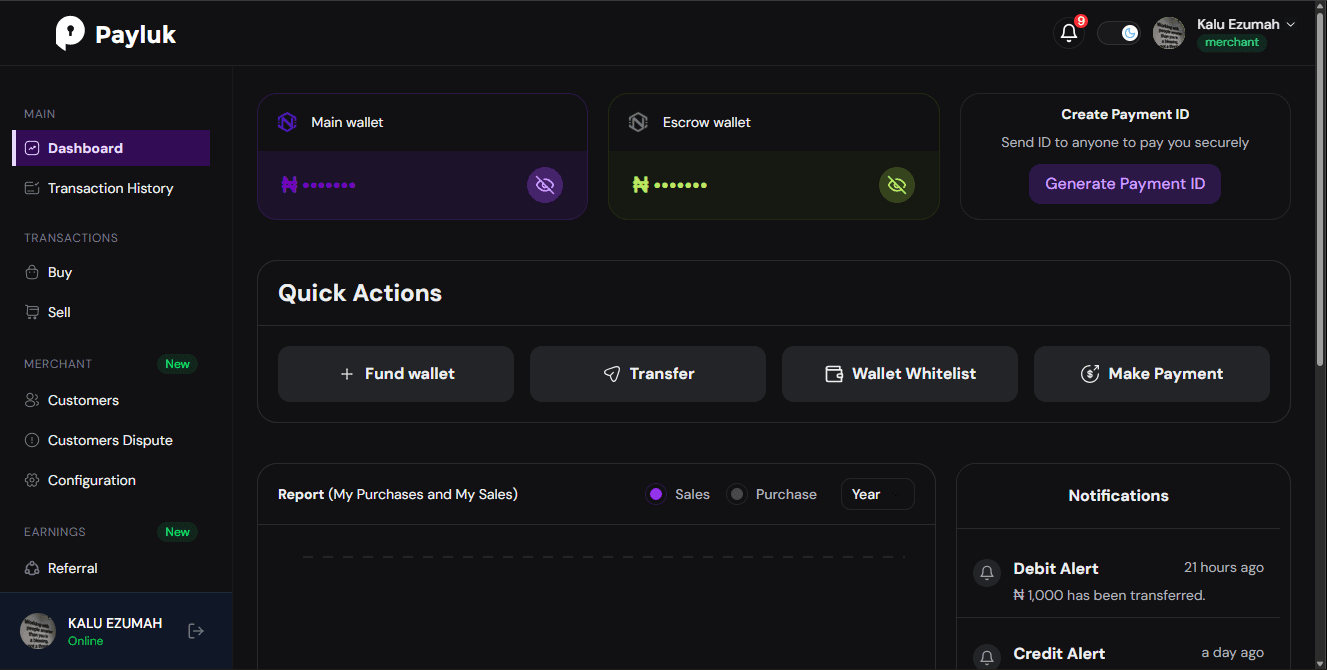Click the Generate Payment ID button
Image resolution: width=1327 pixels, height=670 pixels.
point(1124,184)
